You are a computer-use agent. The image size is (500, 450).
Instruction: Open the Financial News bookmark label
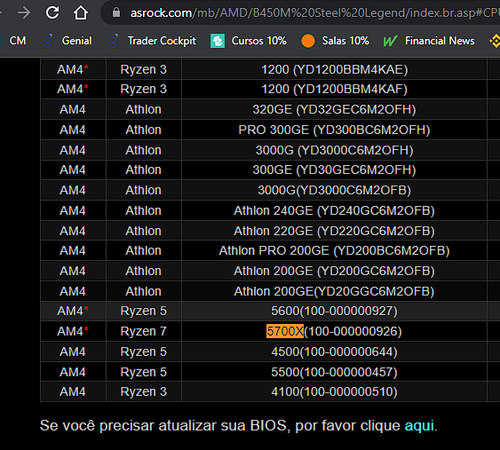coord(440,41)
